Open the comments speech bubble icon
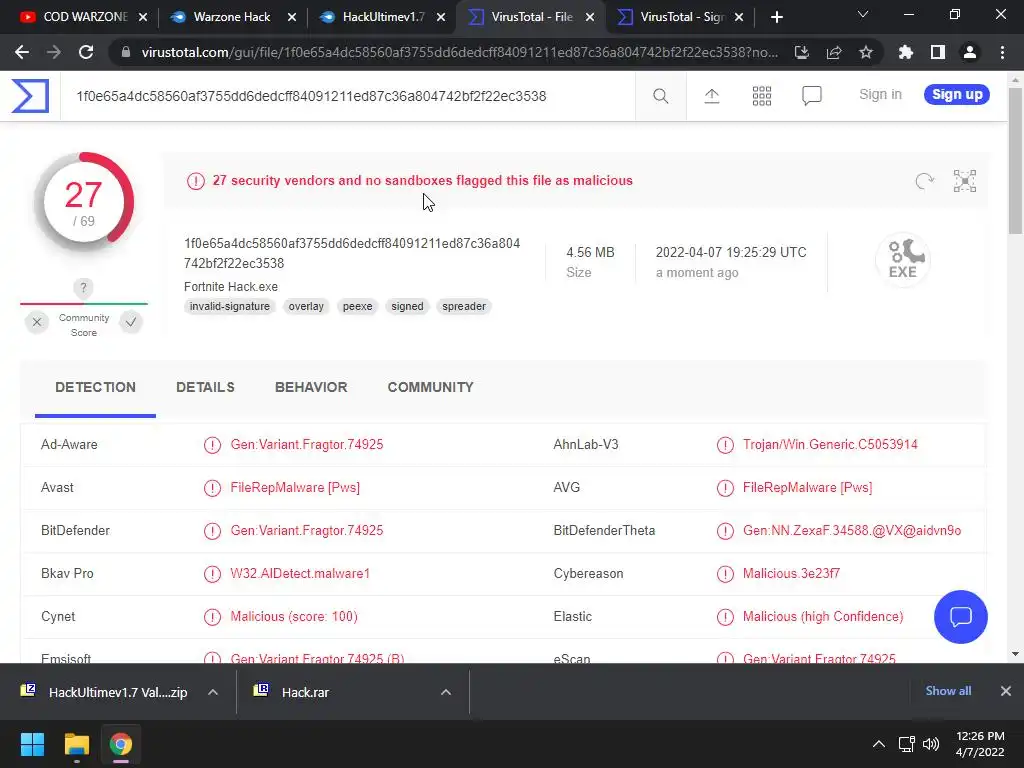The height and width of the screenshot is (768, 1024). pyautogui.click(x=811, y=96)
